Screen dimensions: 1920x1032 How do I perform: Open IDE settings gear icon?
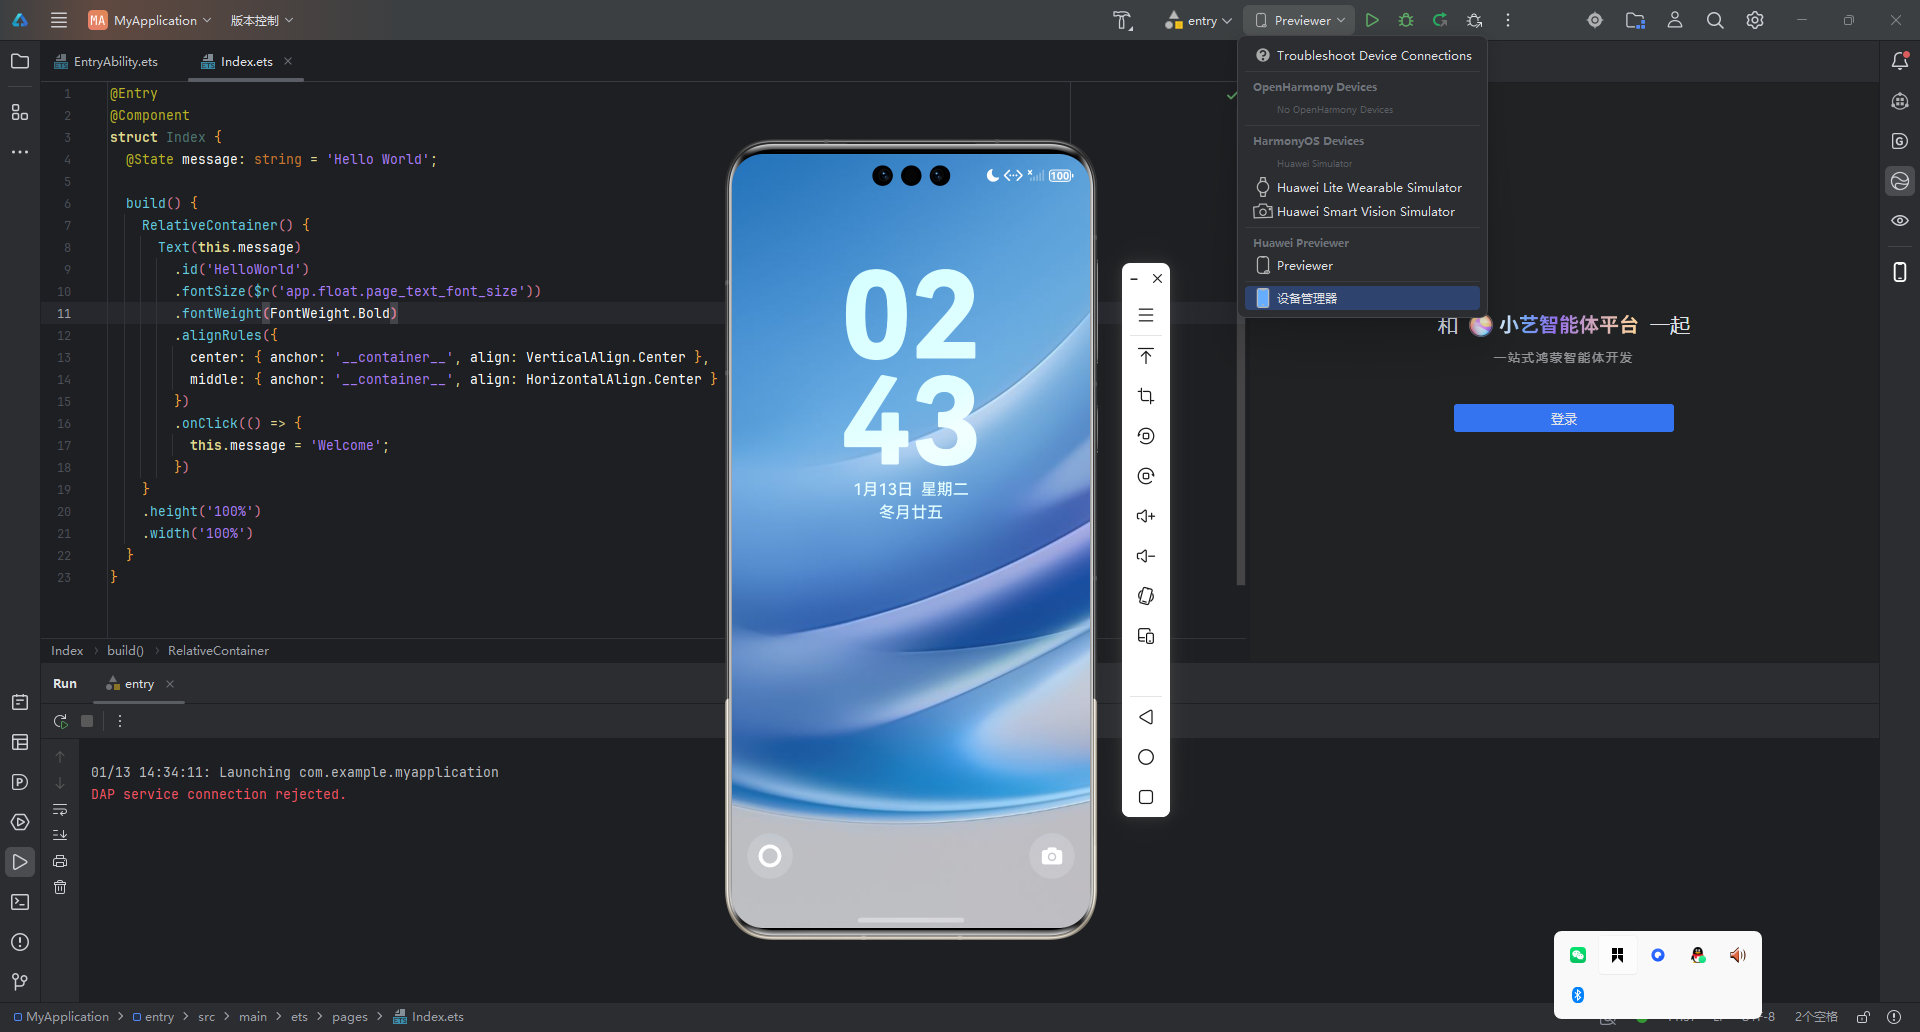[x=1755, y=20]
